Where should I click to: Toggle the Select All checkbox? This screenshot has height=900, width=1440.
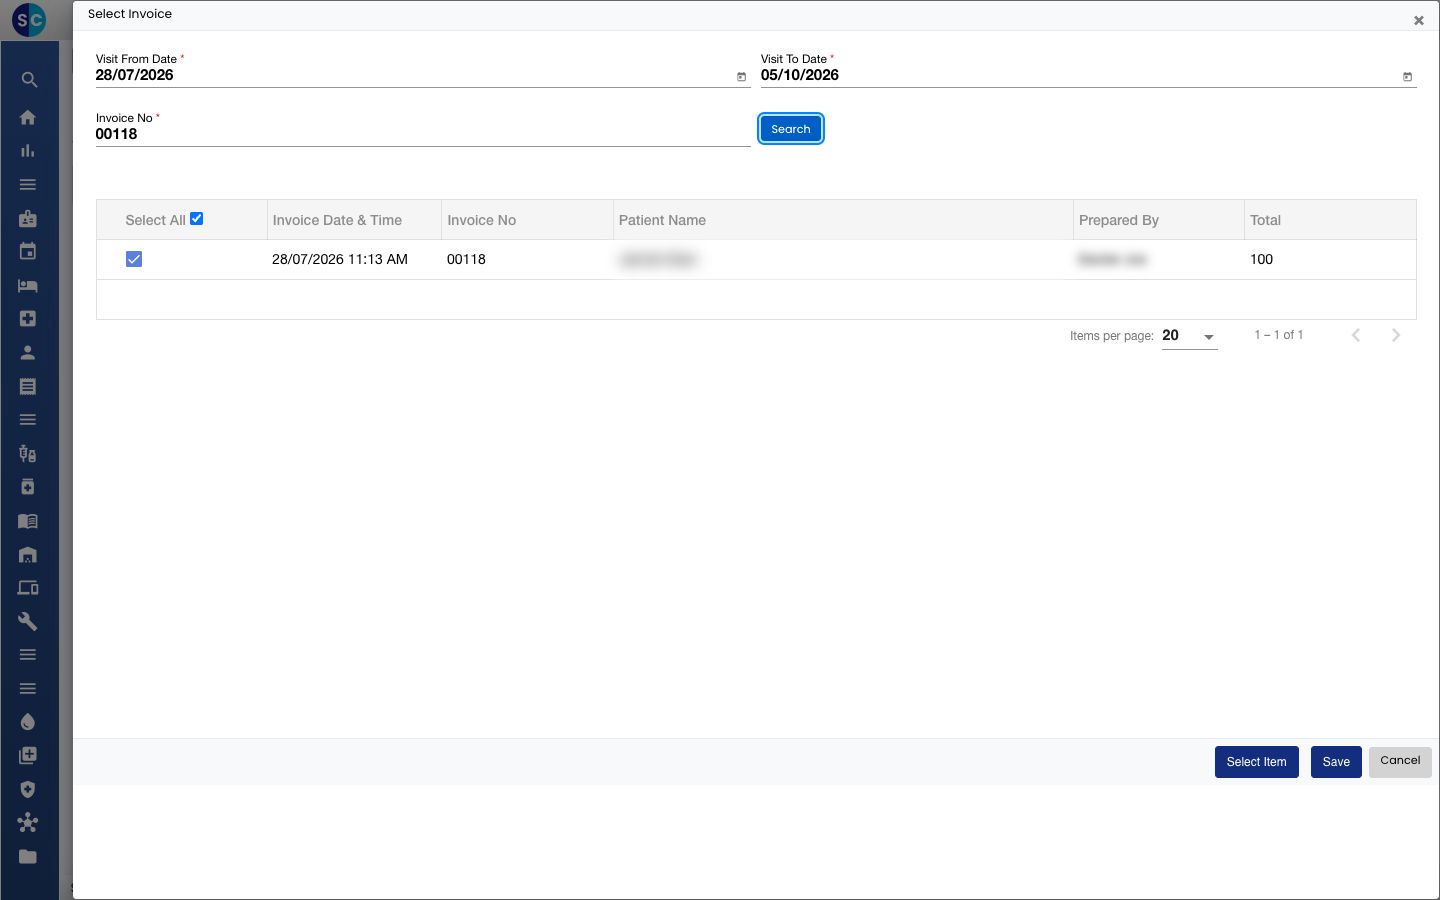point(197,219)
